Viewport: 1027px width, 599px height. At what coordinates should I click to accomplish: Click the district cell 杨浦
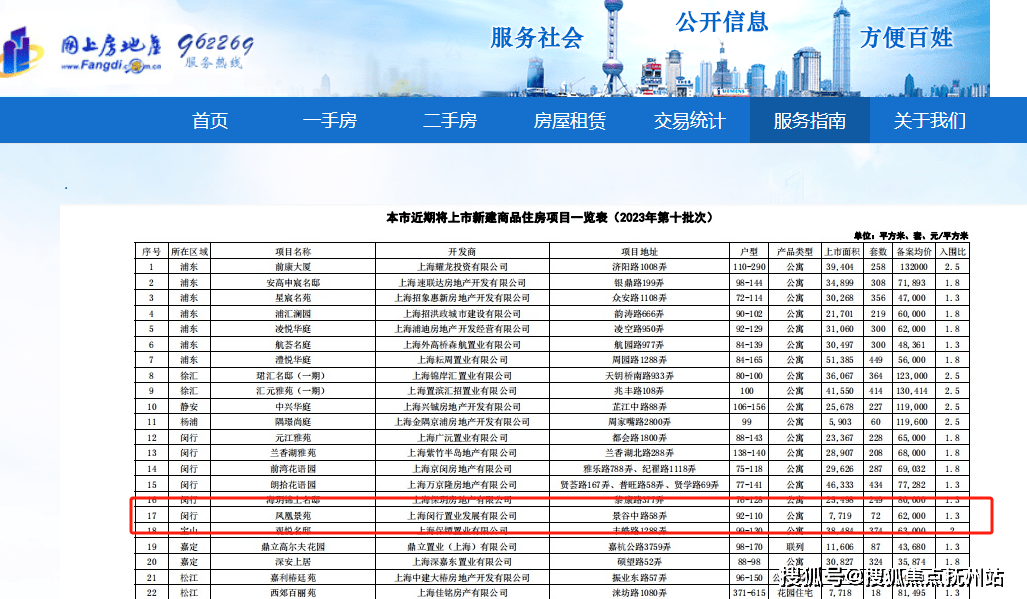(x=189, y=422)
